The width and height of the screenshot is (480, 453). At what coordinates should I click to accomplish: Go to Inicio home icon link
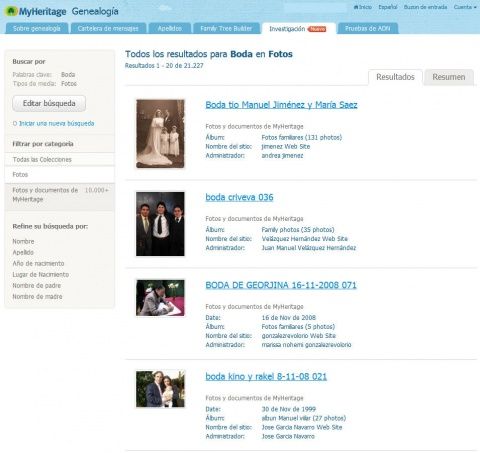coord(362,7)
